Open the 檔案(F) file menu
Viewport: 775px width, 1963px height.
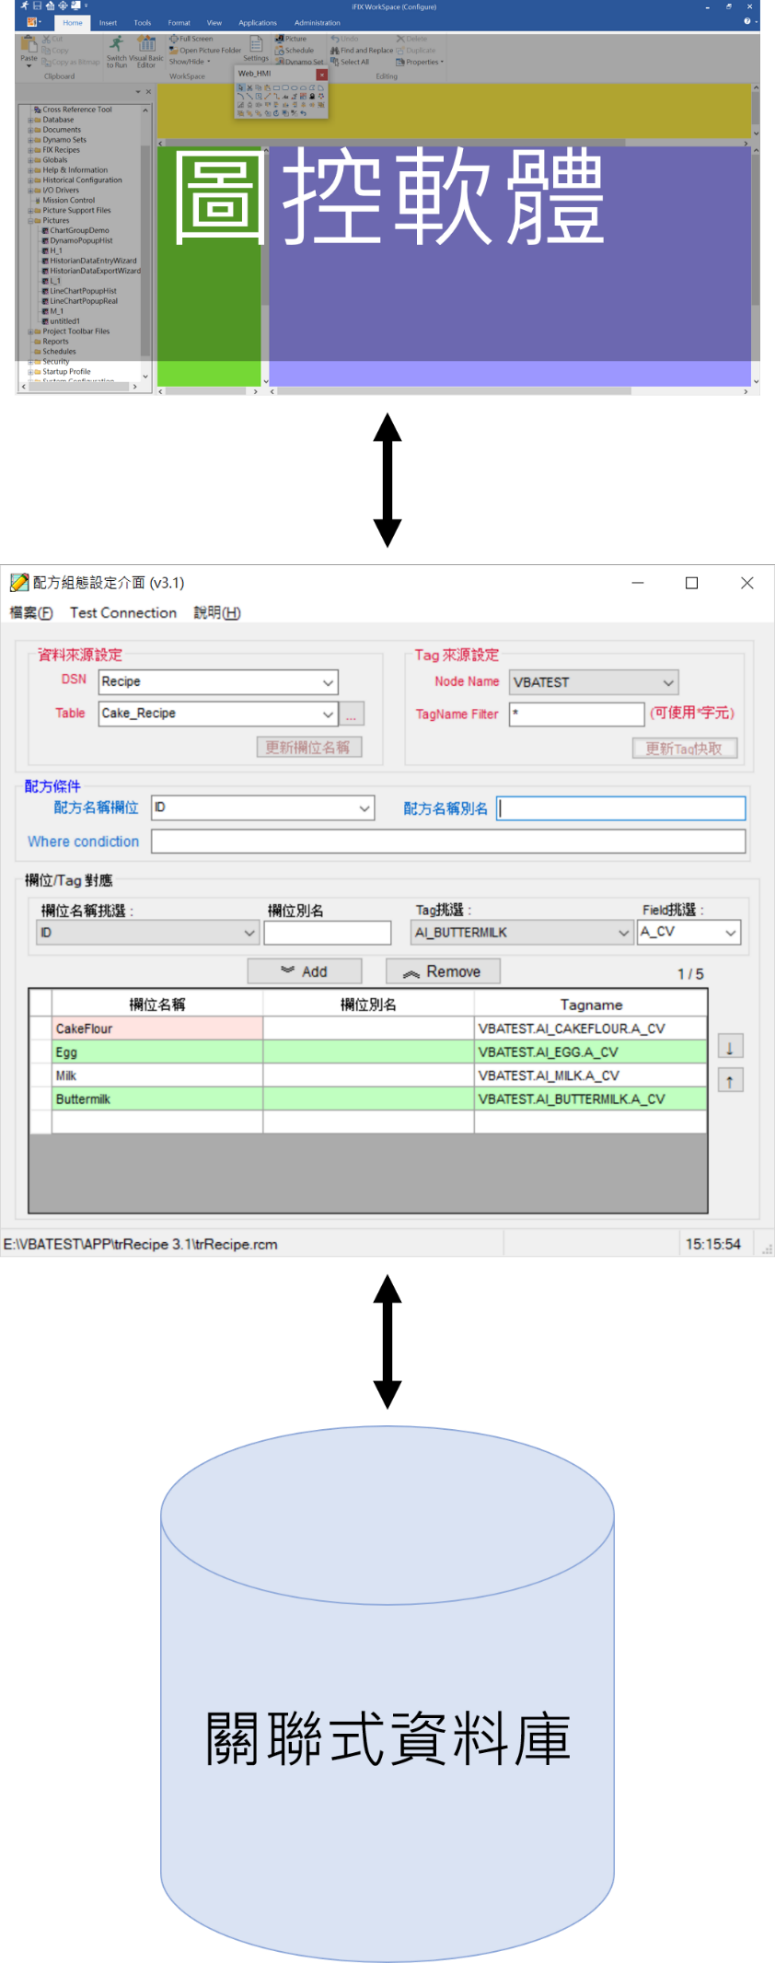point(31,613)
